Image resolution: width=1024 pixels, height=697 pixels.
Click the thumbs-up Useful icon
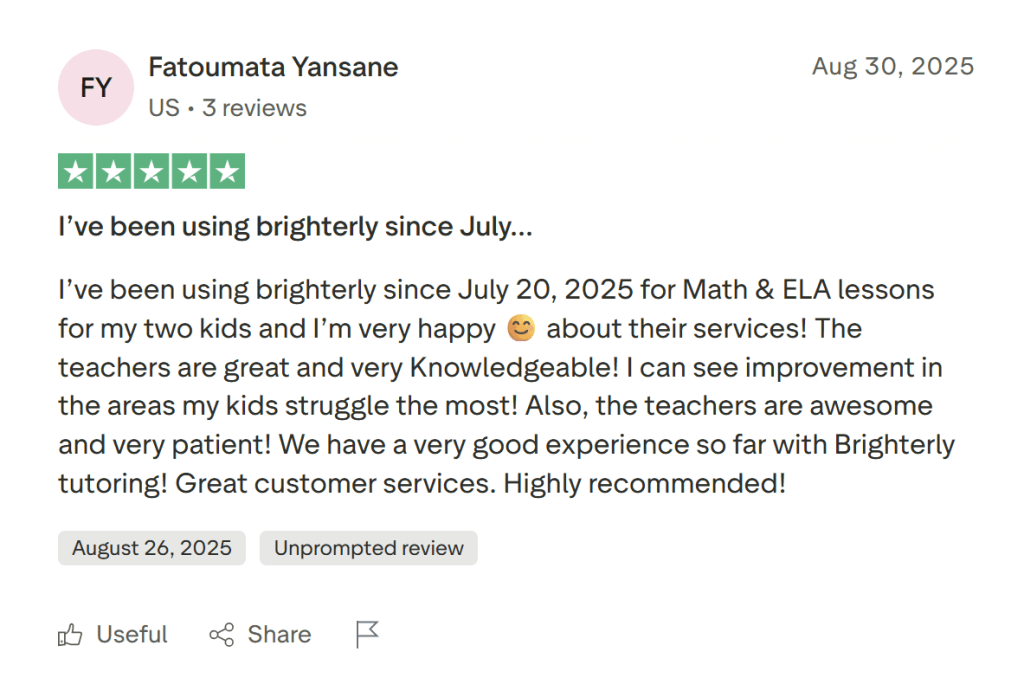70,634
